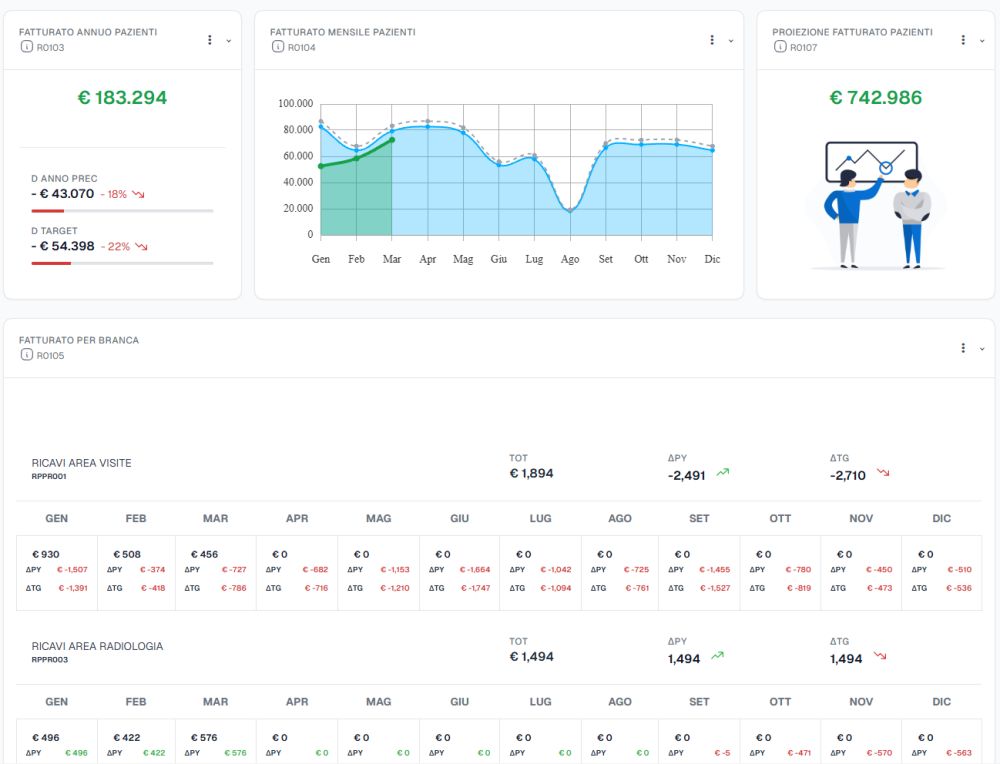The width and height of the screenshot is (1000, 764).
Task: Click Area Radiologia TOT value € 1,494
Action: [x=531, y=656]
